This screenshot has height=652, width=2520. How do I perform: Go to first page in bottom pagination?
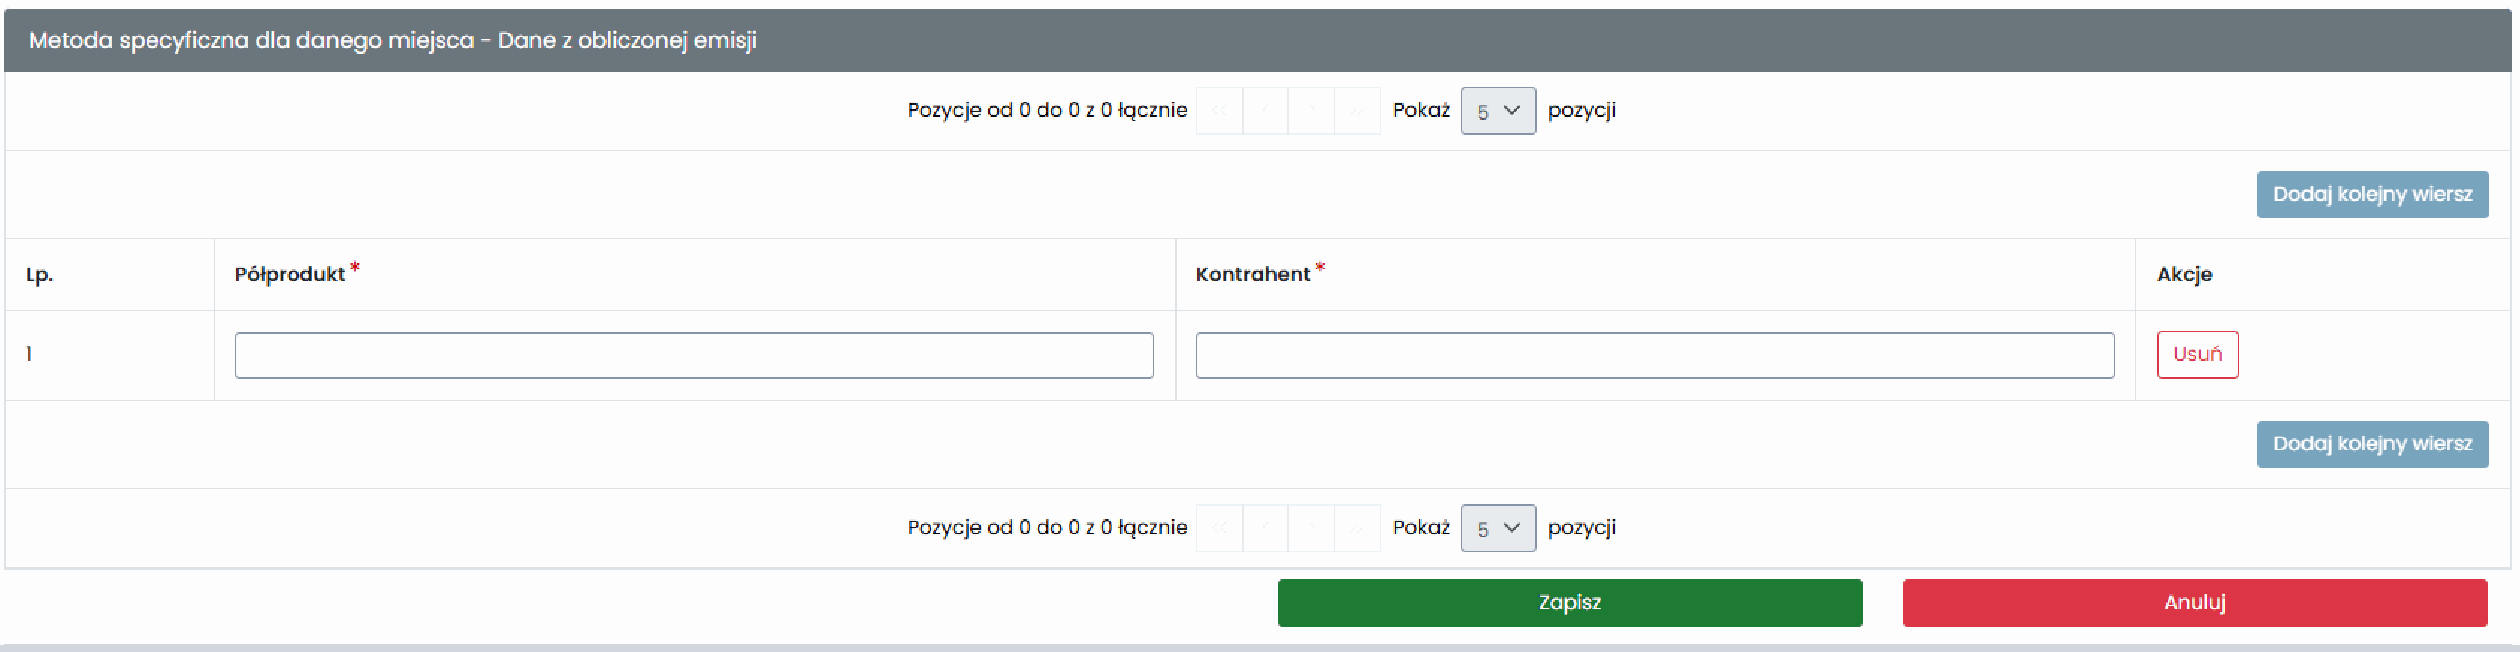coord(1219,528)
